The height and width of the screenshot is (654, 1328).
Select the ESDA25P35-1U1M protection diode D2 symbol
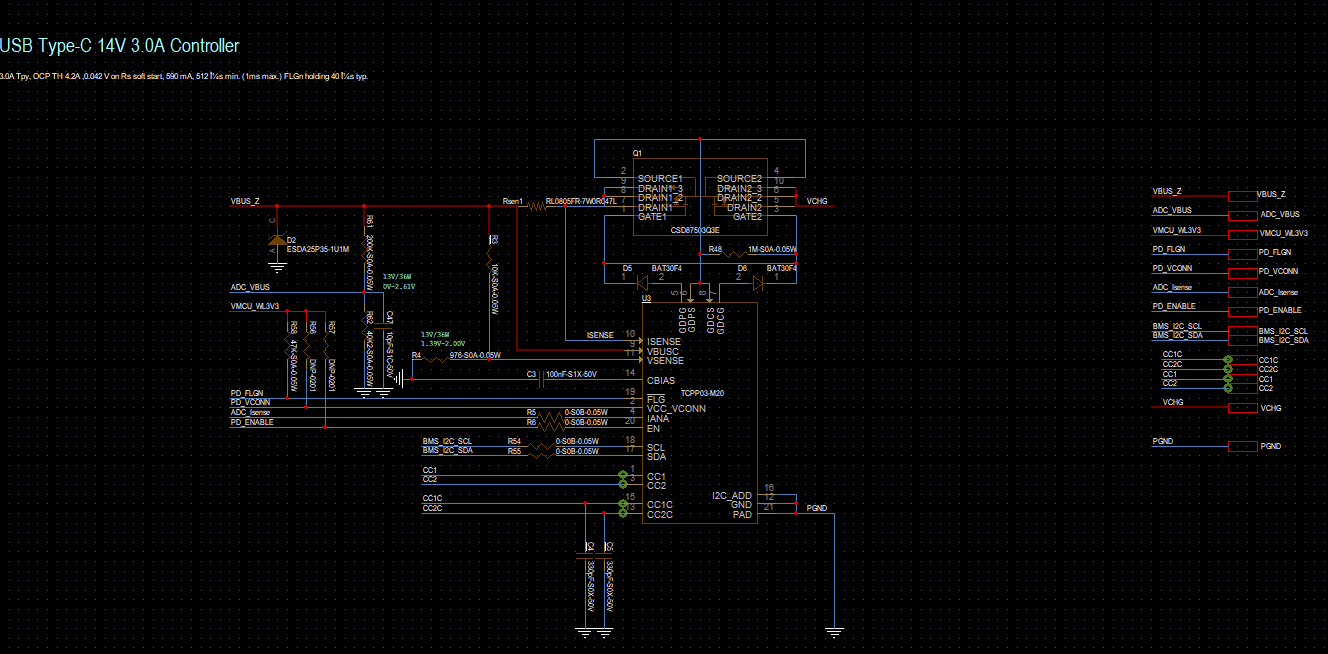point(277,241)
